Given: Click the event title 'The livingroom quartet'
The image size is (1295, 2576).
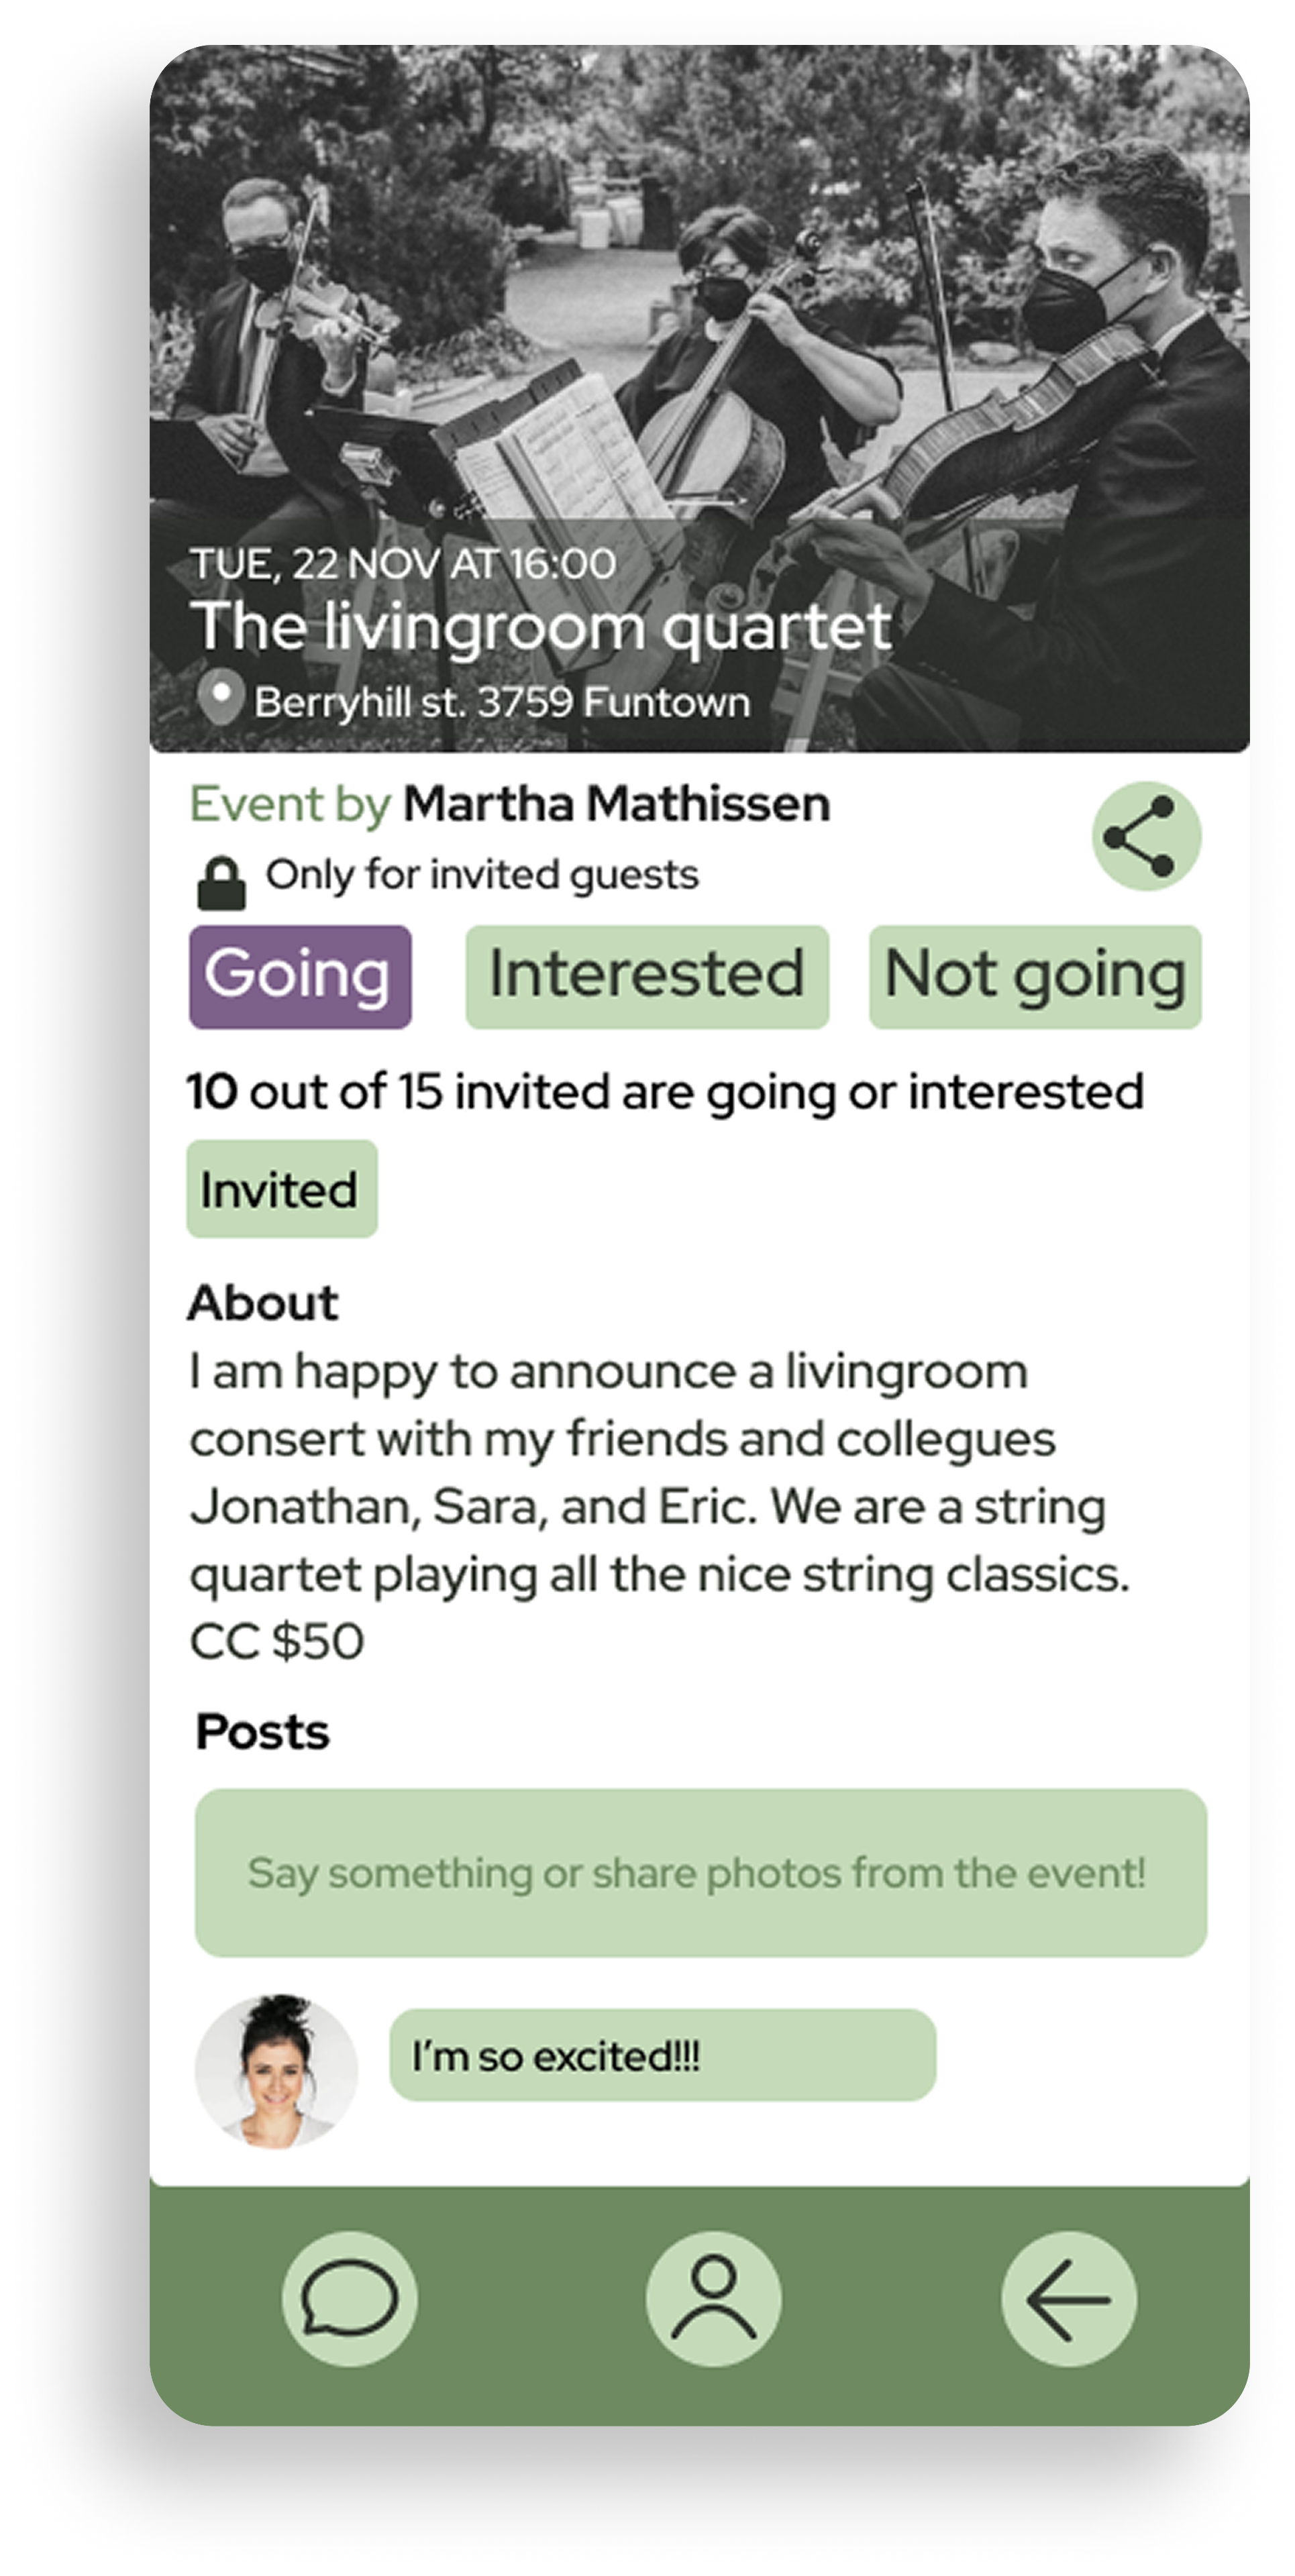Looking at the screenshot, I should [x=540, y=627].
